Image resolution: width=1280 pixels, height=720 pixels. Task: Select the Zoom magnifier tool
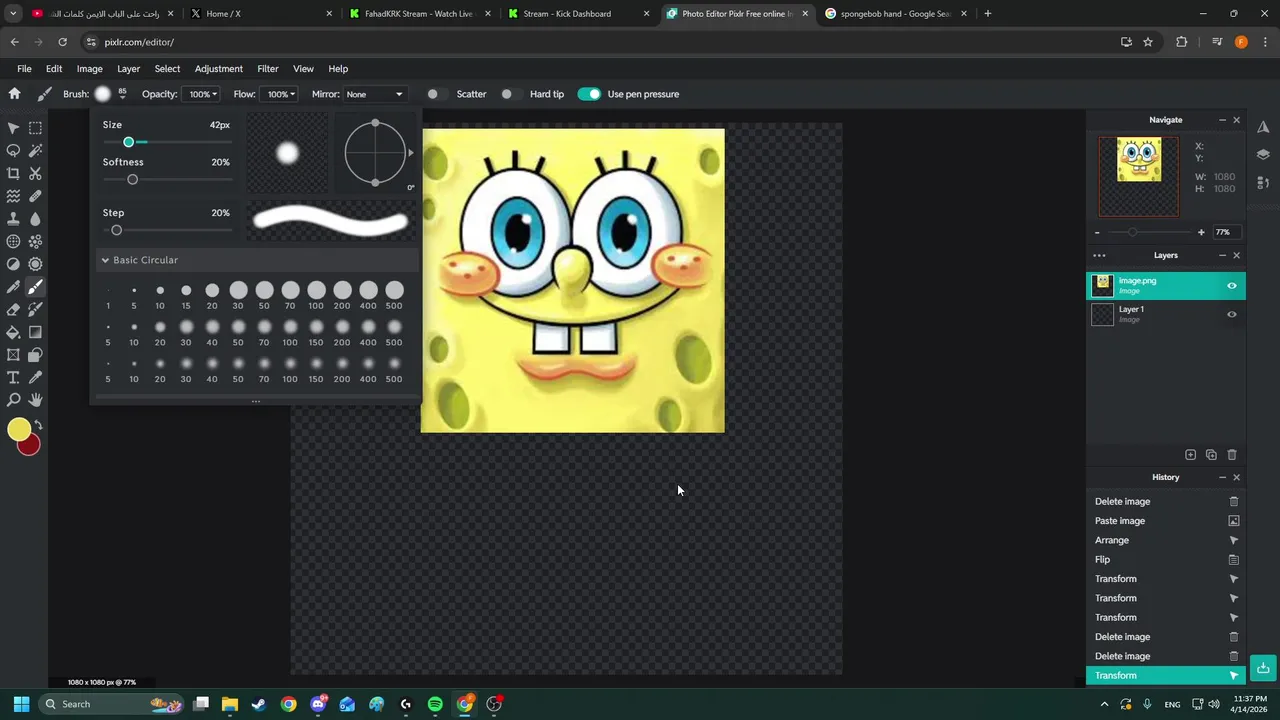13,400
